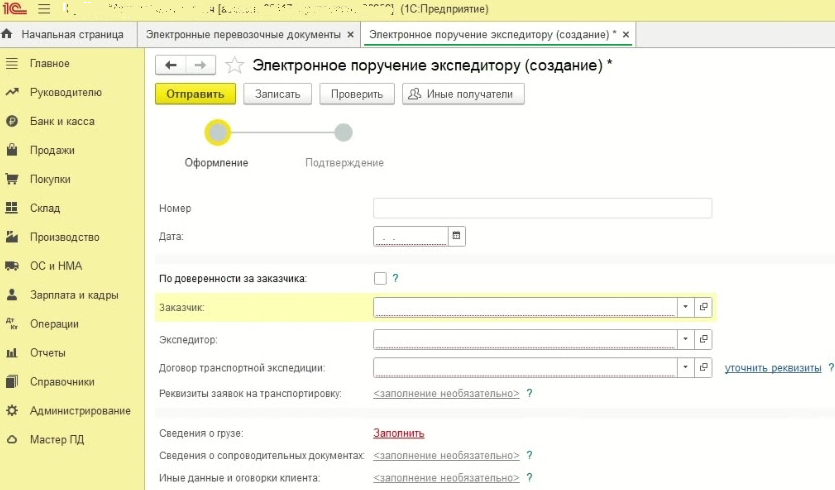Viewport: 835px width, 490px height.
Task: Click the Записать button
Action: [x=277, y=94]
